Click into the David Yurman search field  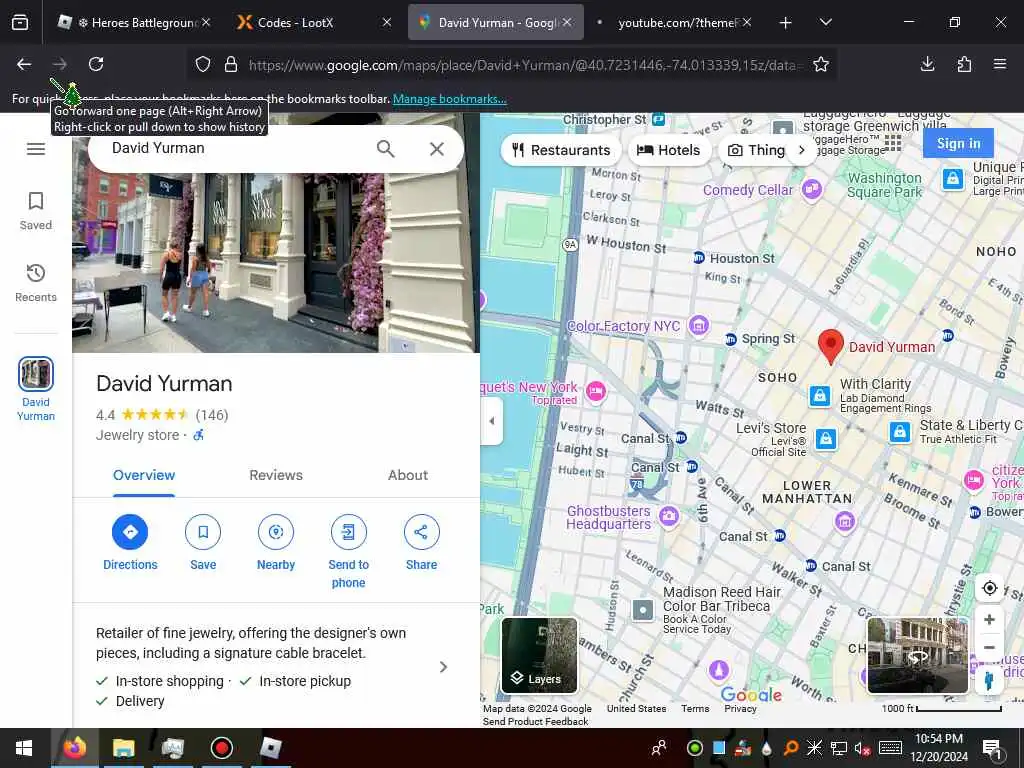(235, 148)
